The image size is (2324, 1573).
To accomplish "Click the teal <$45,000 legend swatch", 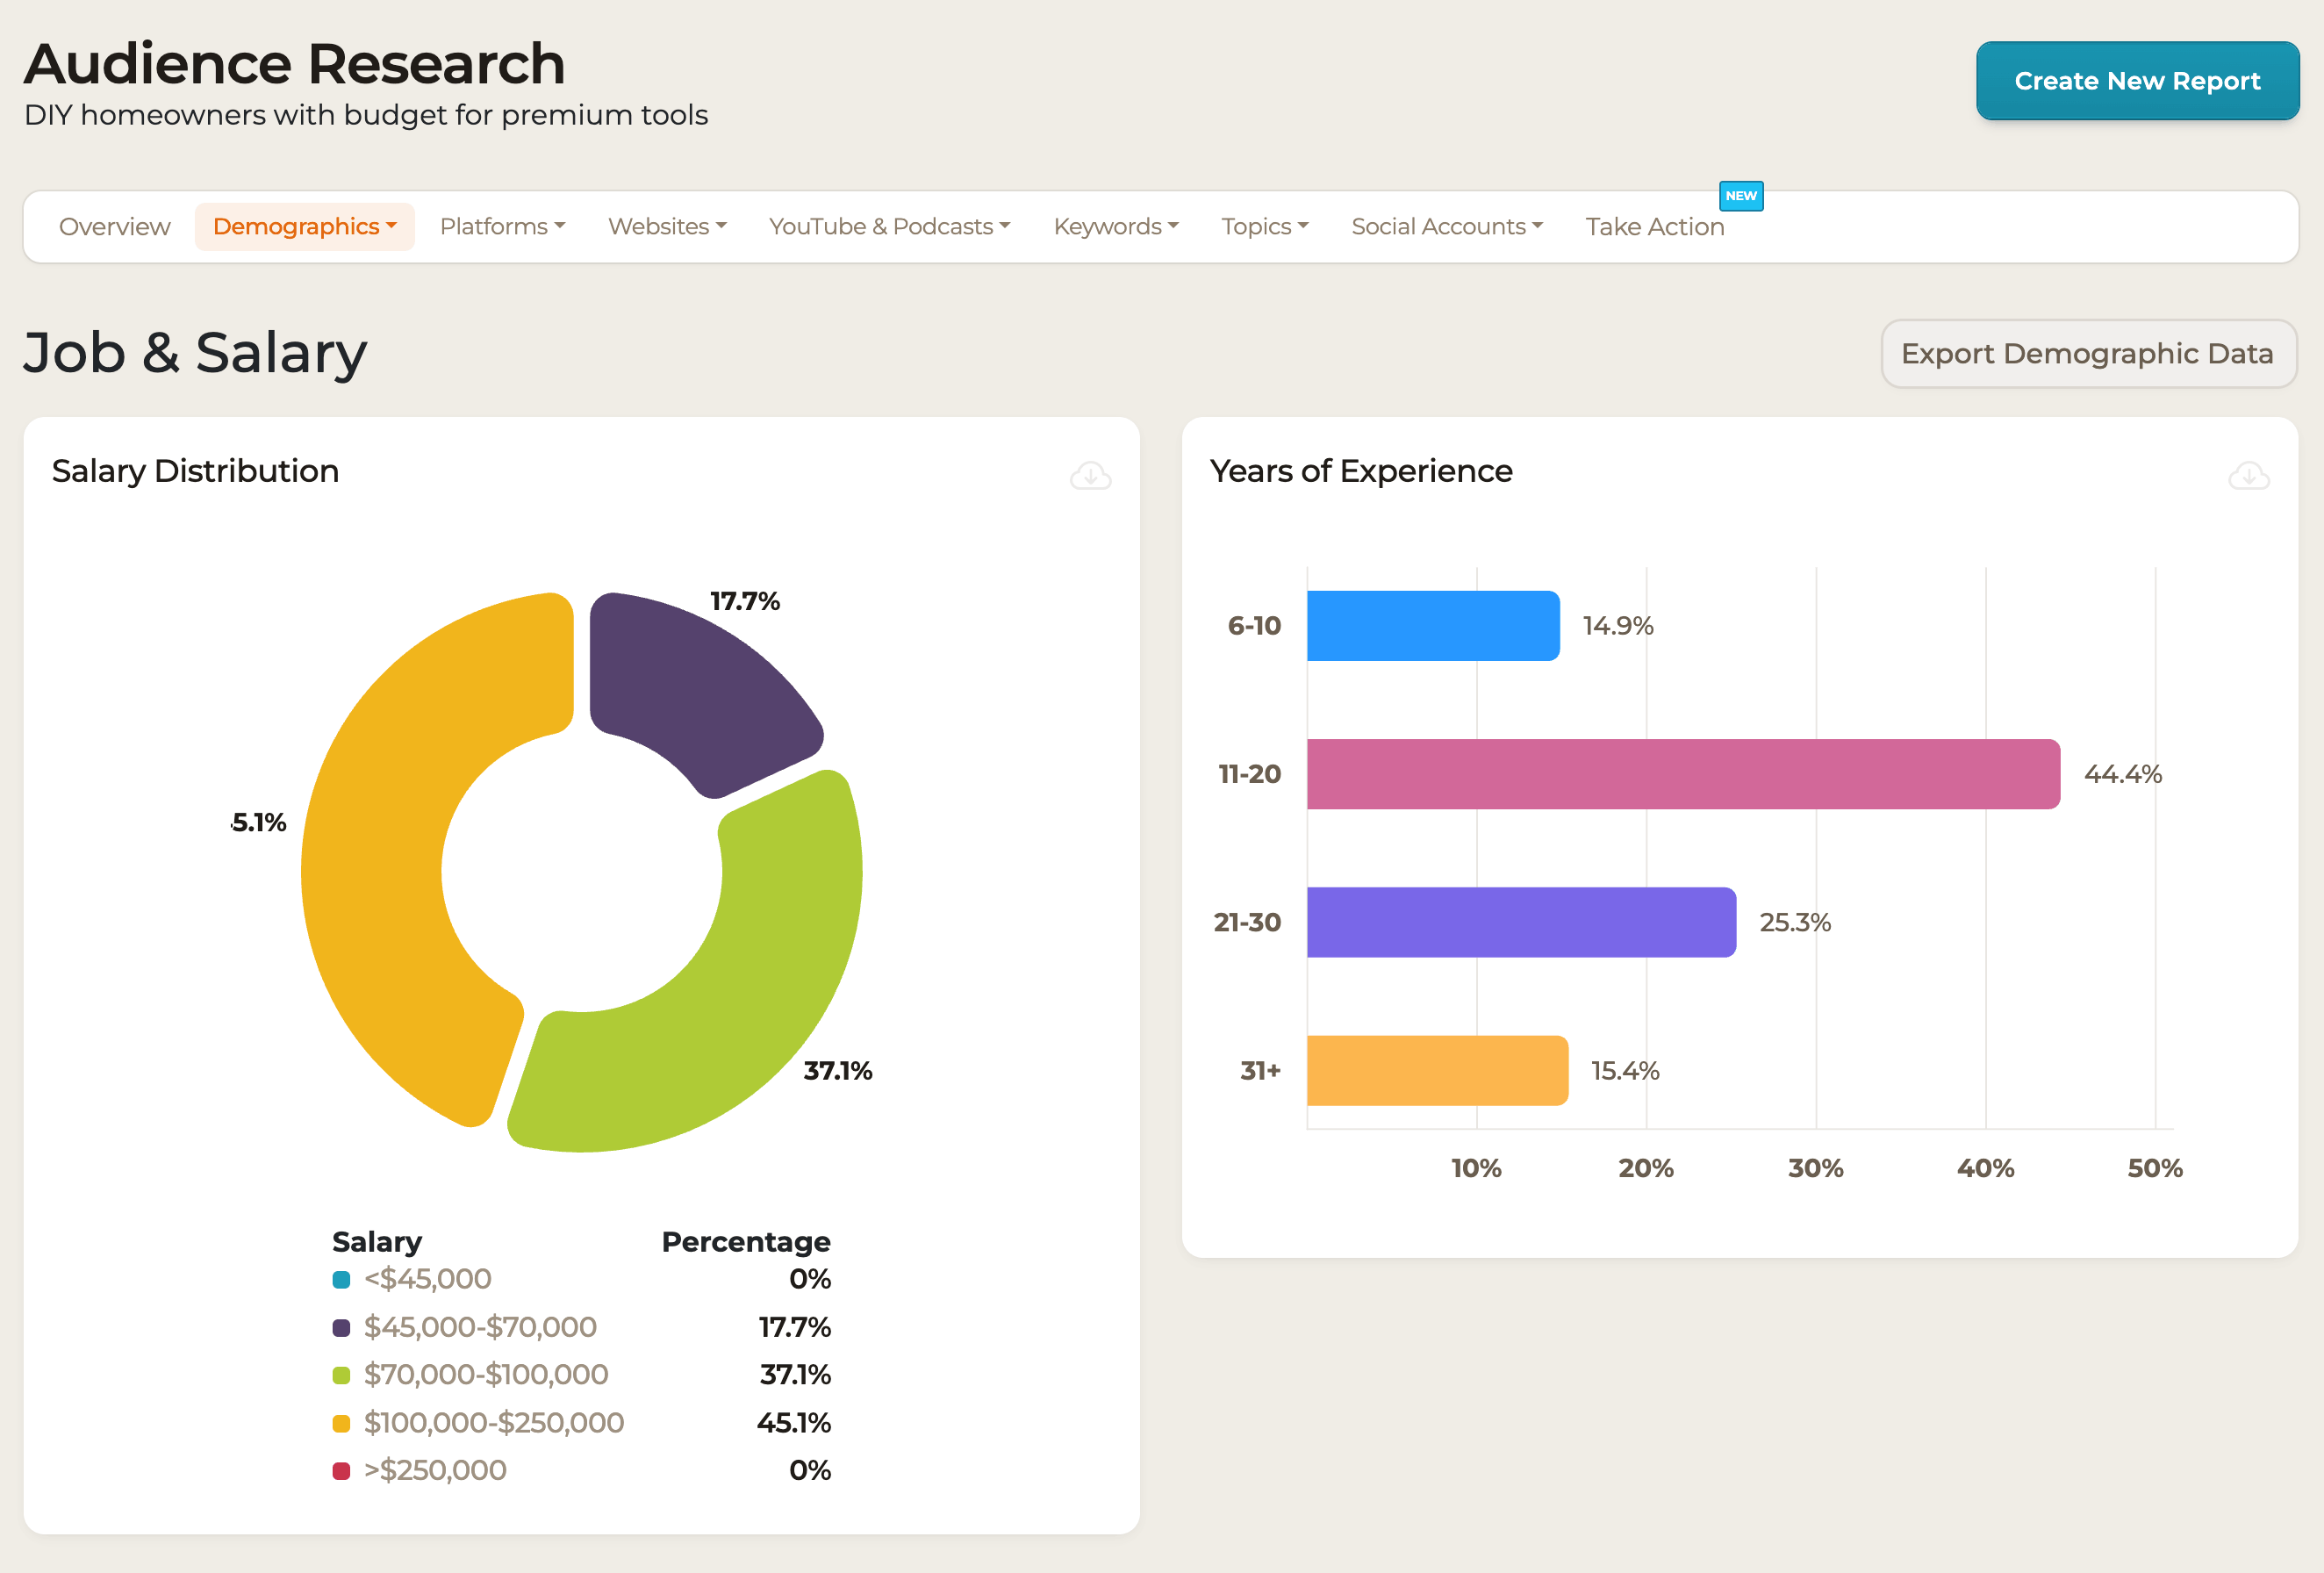I will coord(341,1278).
